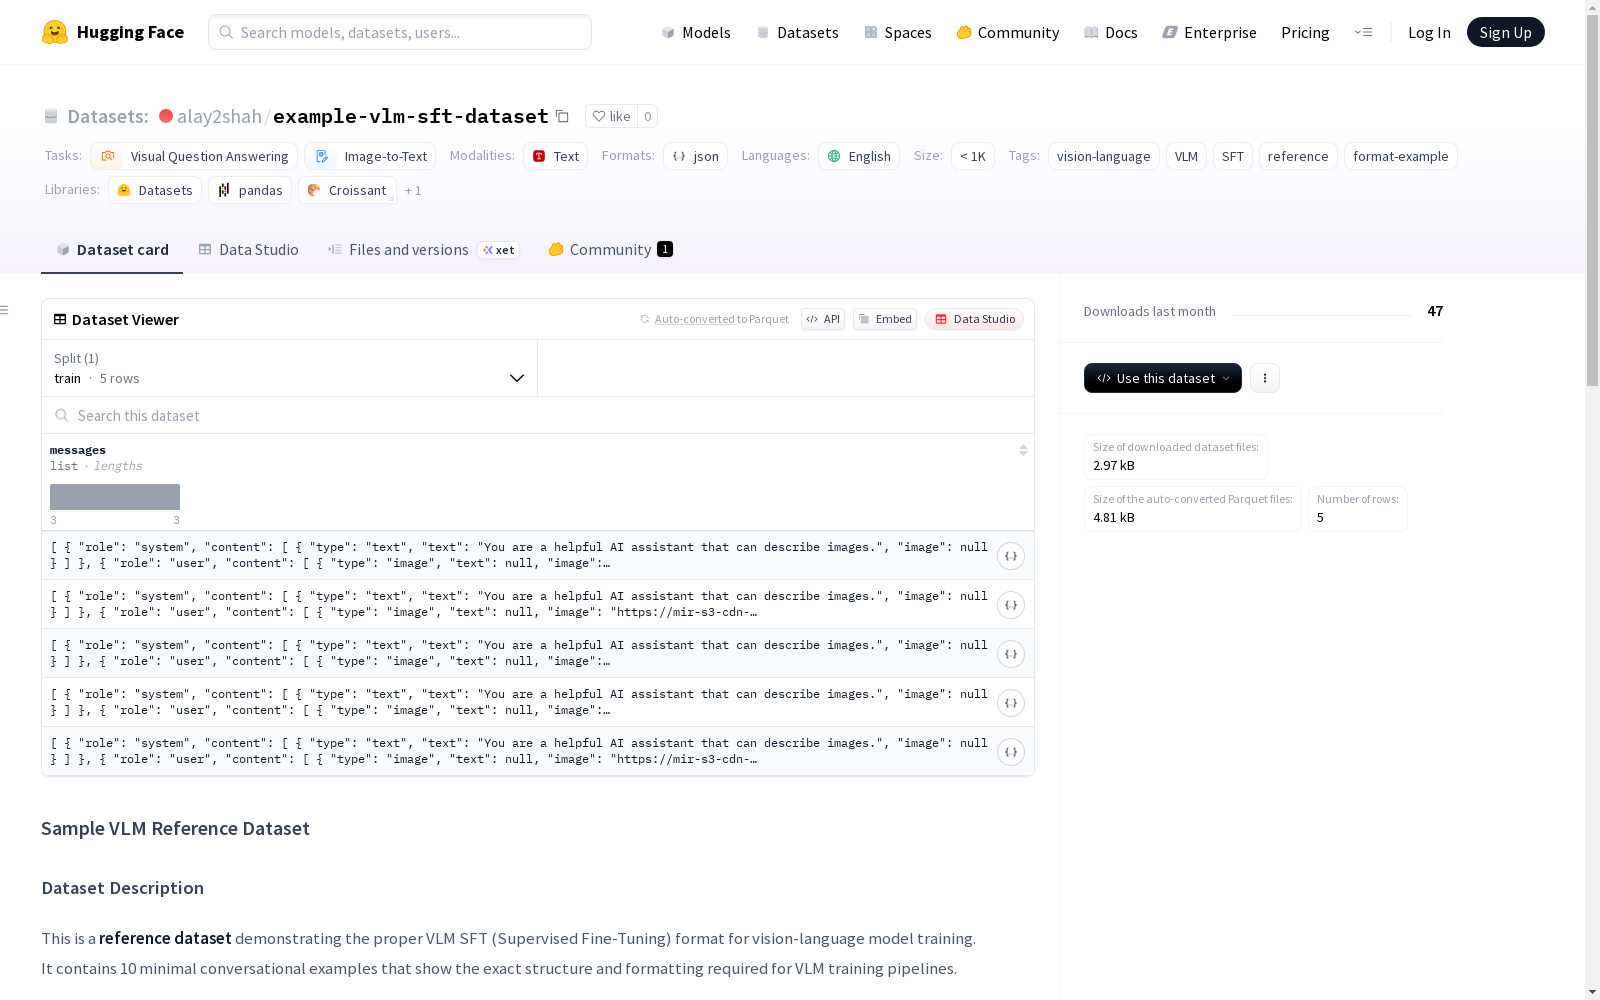Open the more options kebab menu
1600x1000 pixels.
[x=1265, y=378]
